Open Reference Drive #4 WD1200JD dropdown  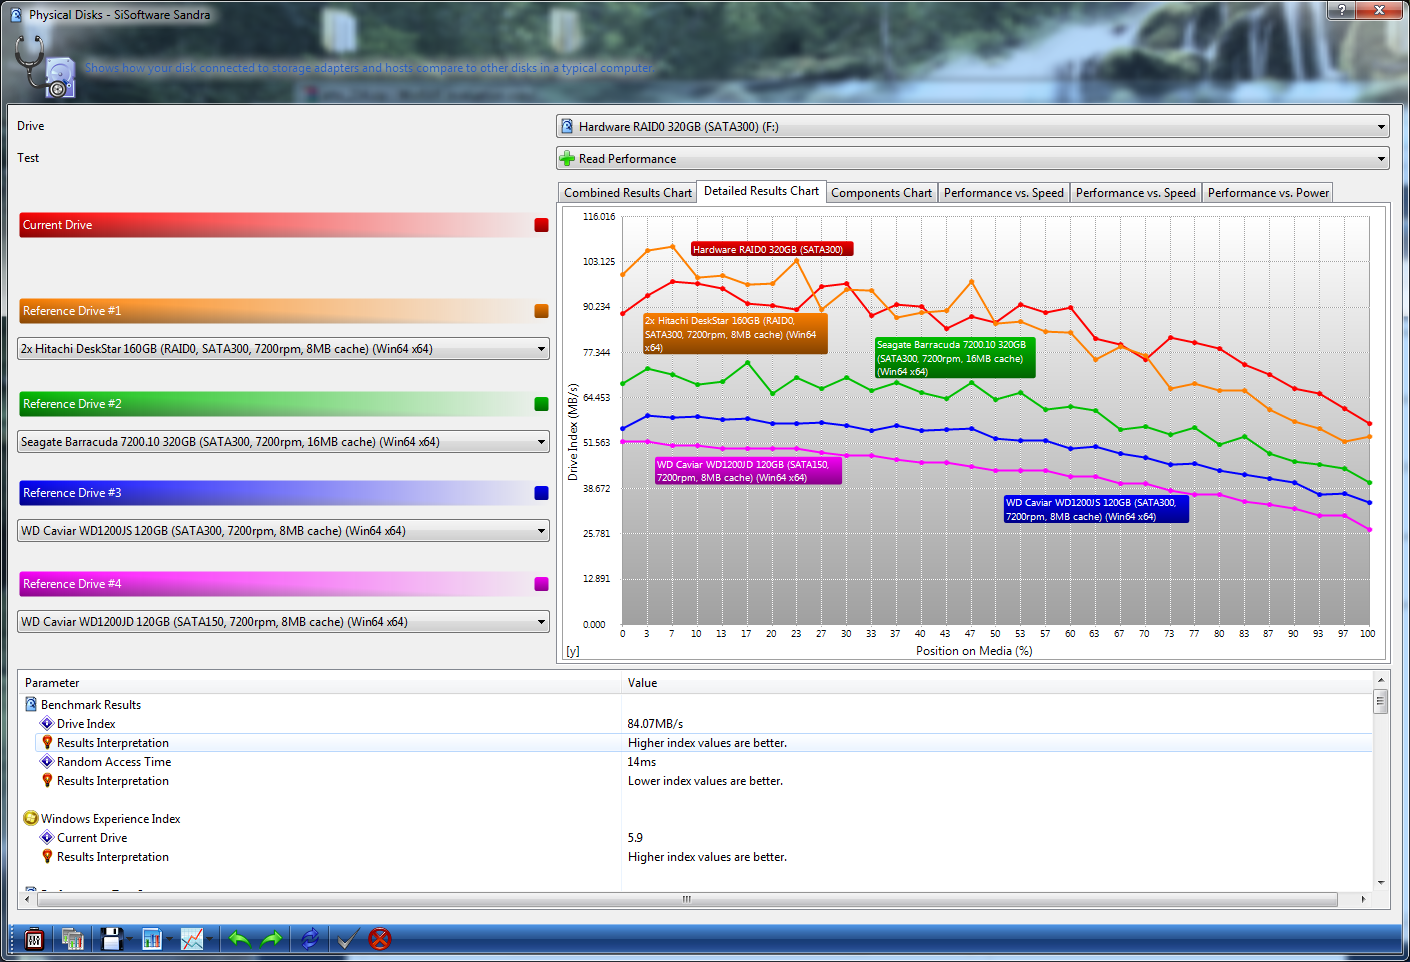[x=284, y=622]
